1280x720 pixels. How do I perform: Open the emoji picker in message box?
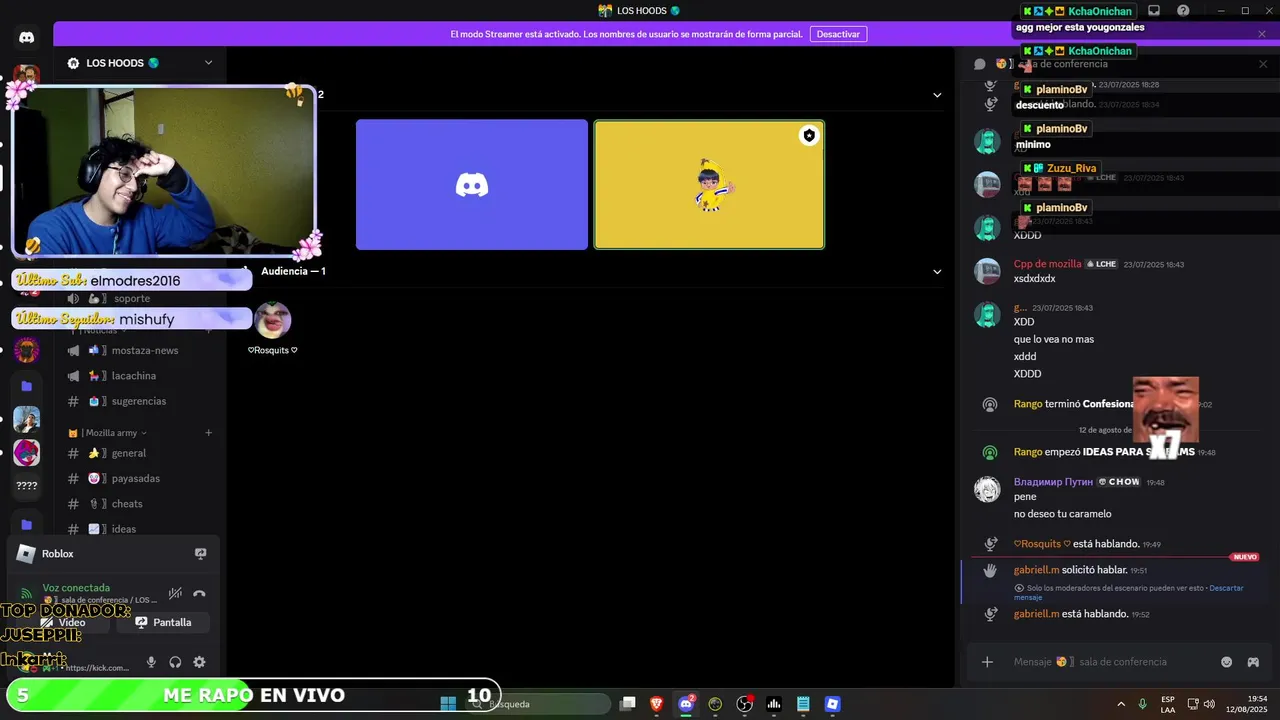1227,662
